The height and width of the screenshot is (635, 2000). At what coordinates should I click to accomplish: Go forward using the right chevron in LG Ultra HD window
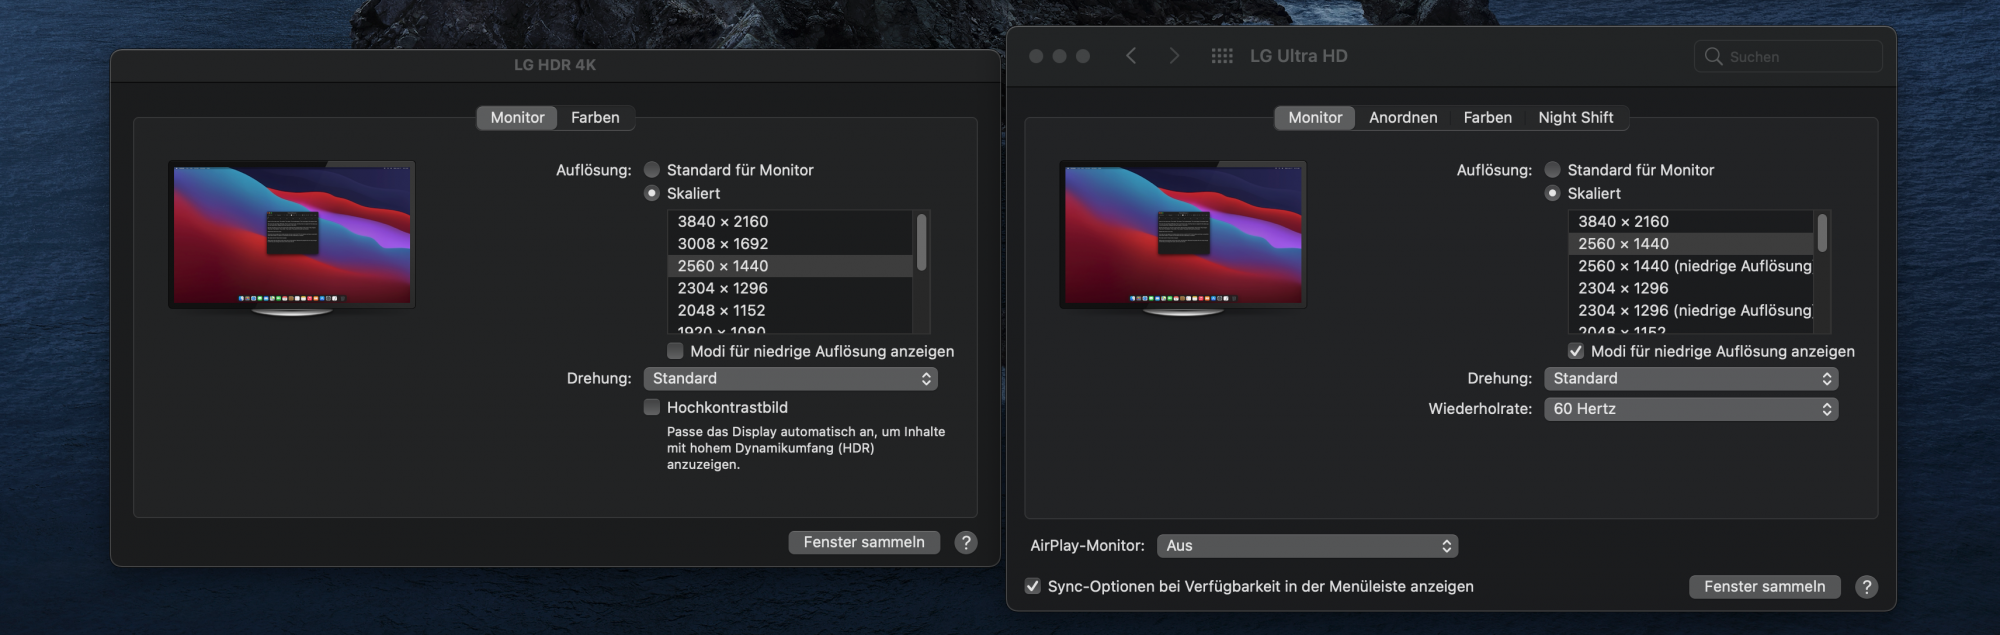click(x=1174, y=56)
